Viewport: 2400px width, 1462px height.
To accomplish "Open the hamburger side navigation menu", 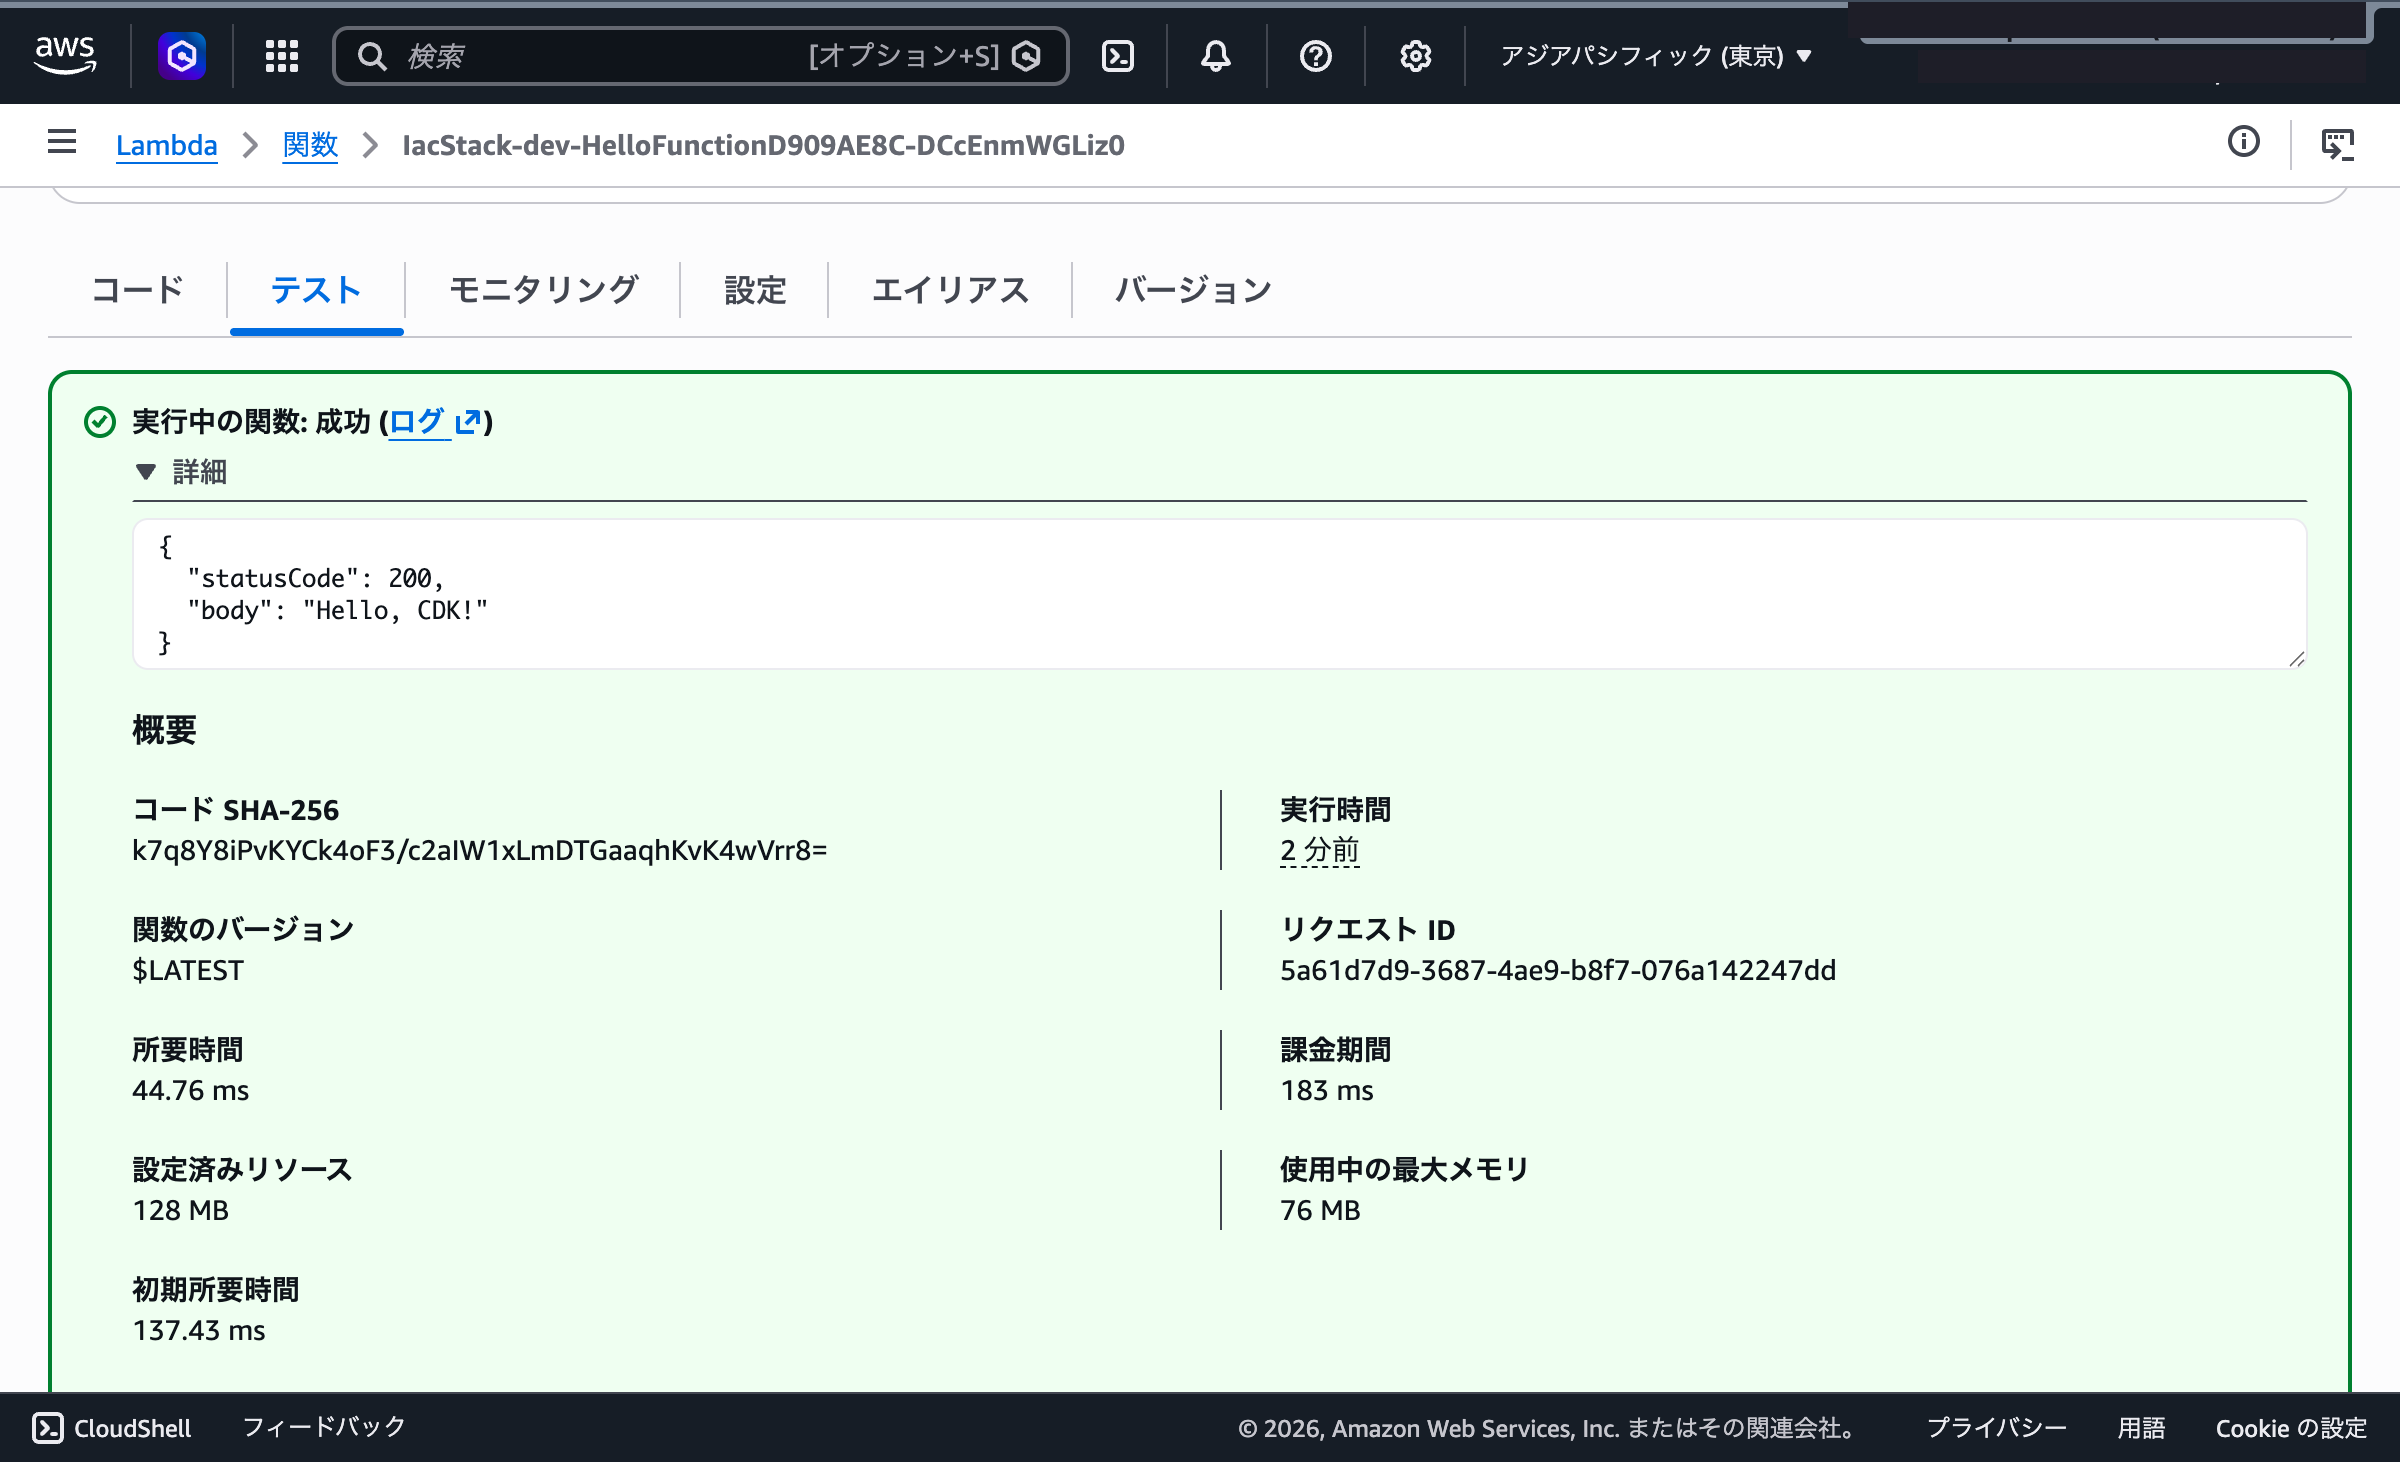I will point(62,142).
